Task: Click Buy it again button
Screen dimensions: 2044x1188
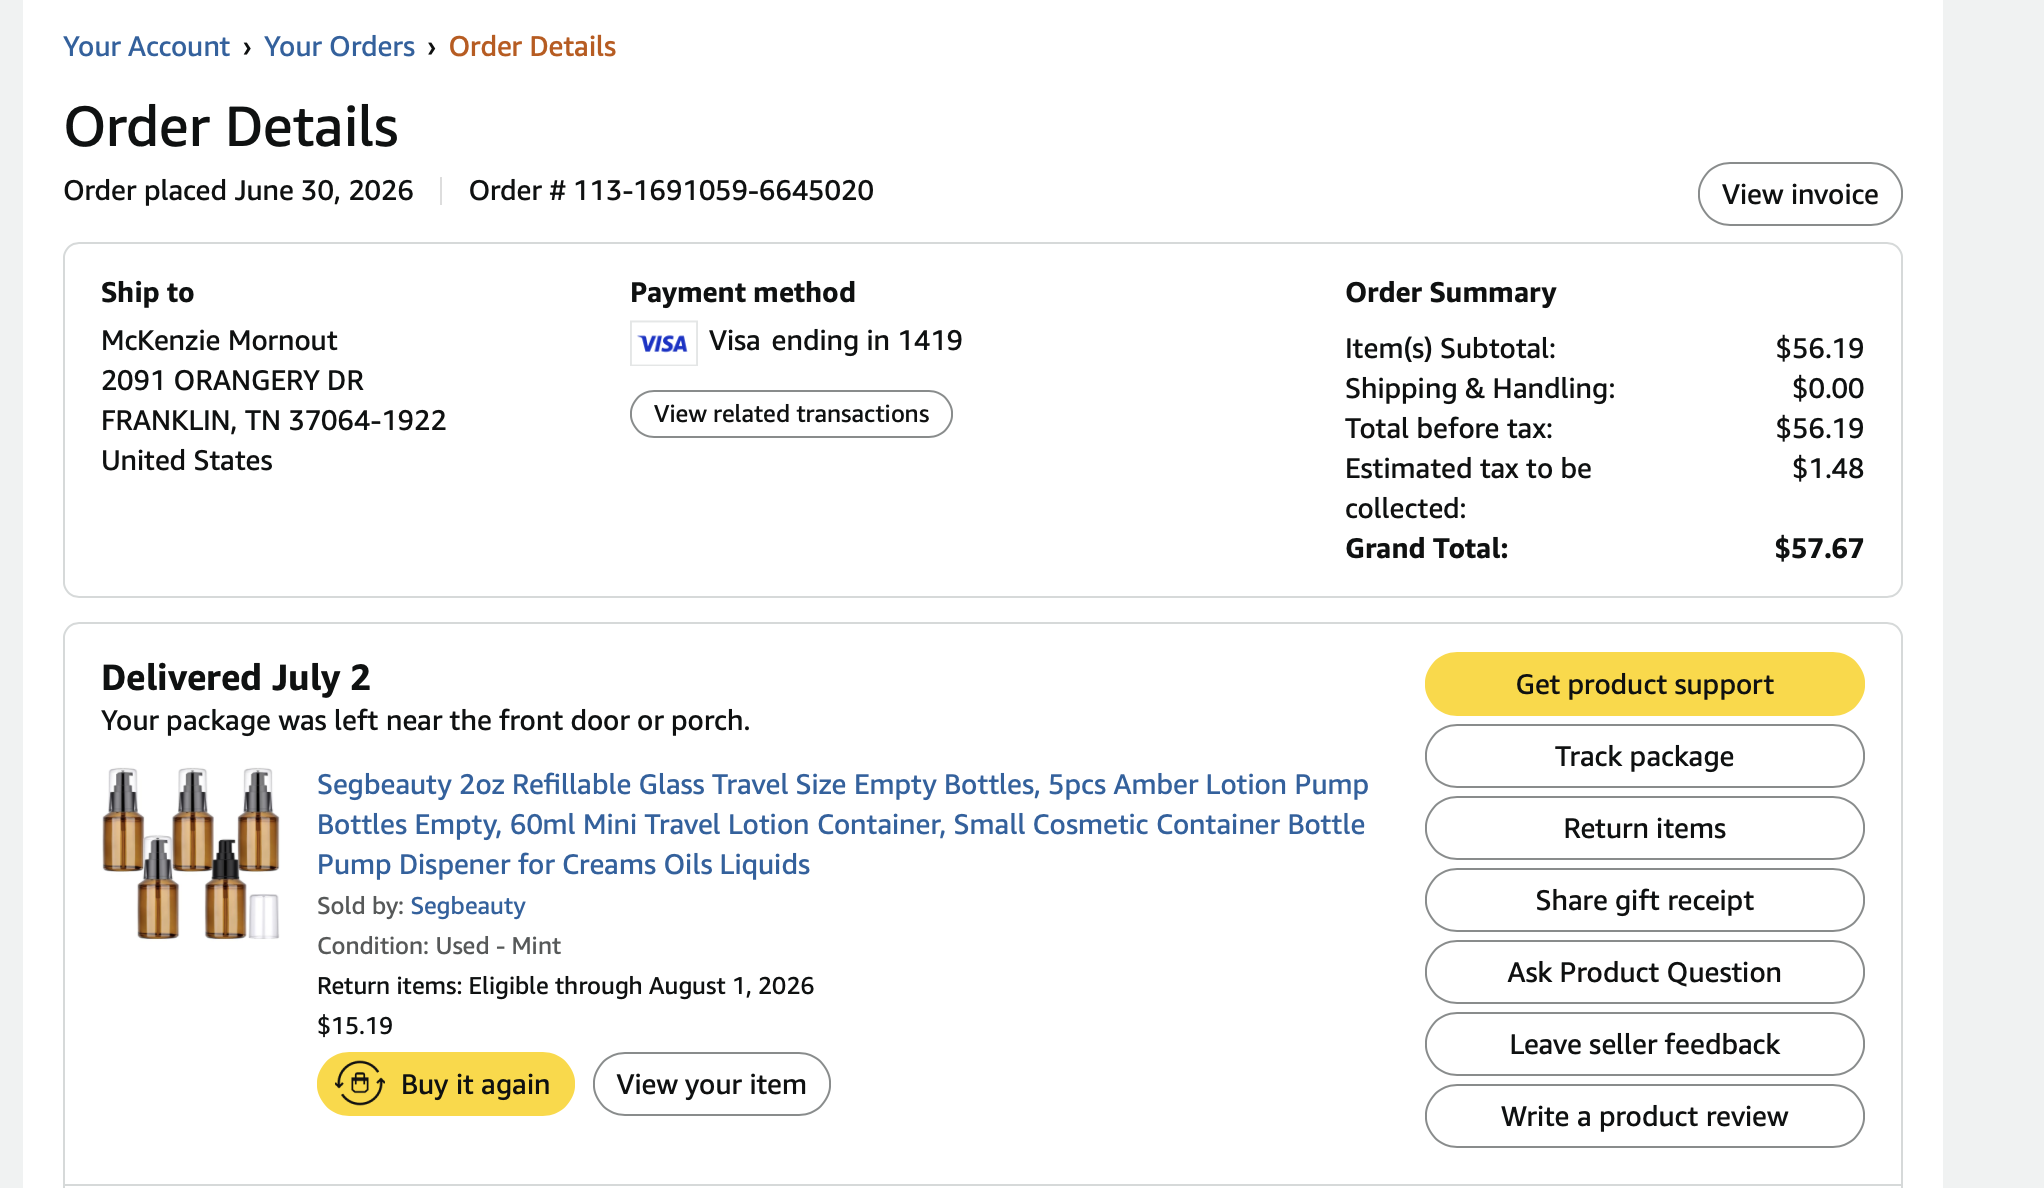Action: coord(446,1084)
